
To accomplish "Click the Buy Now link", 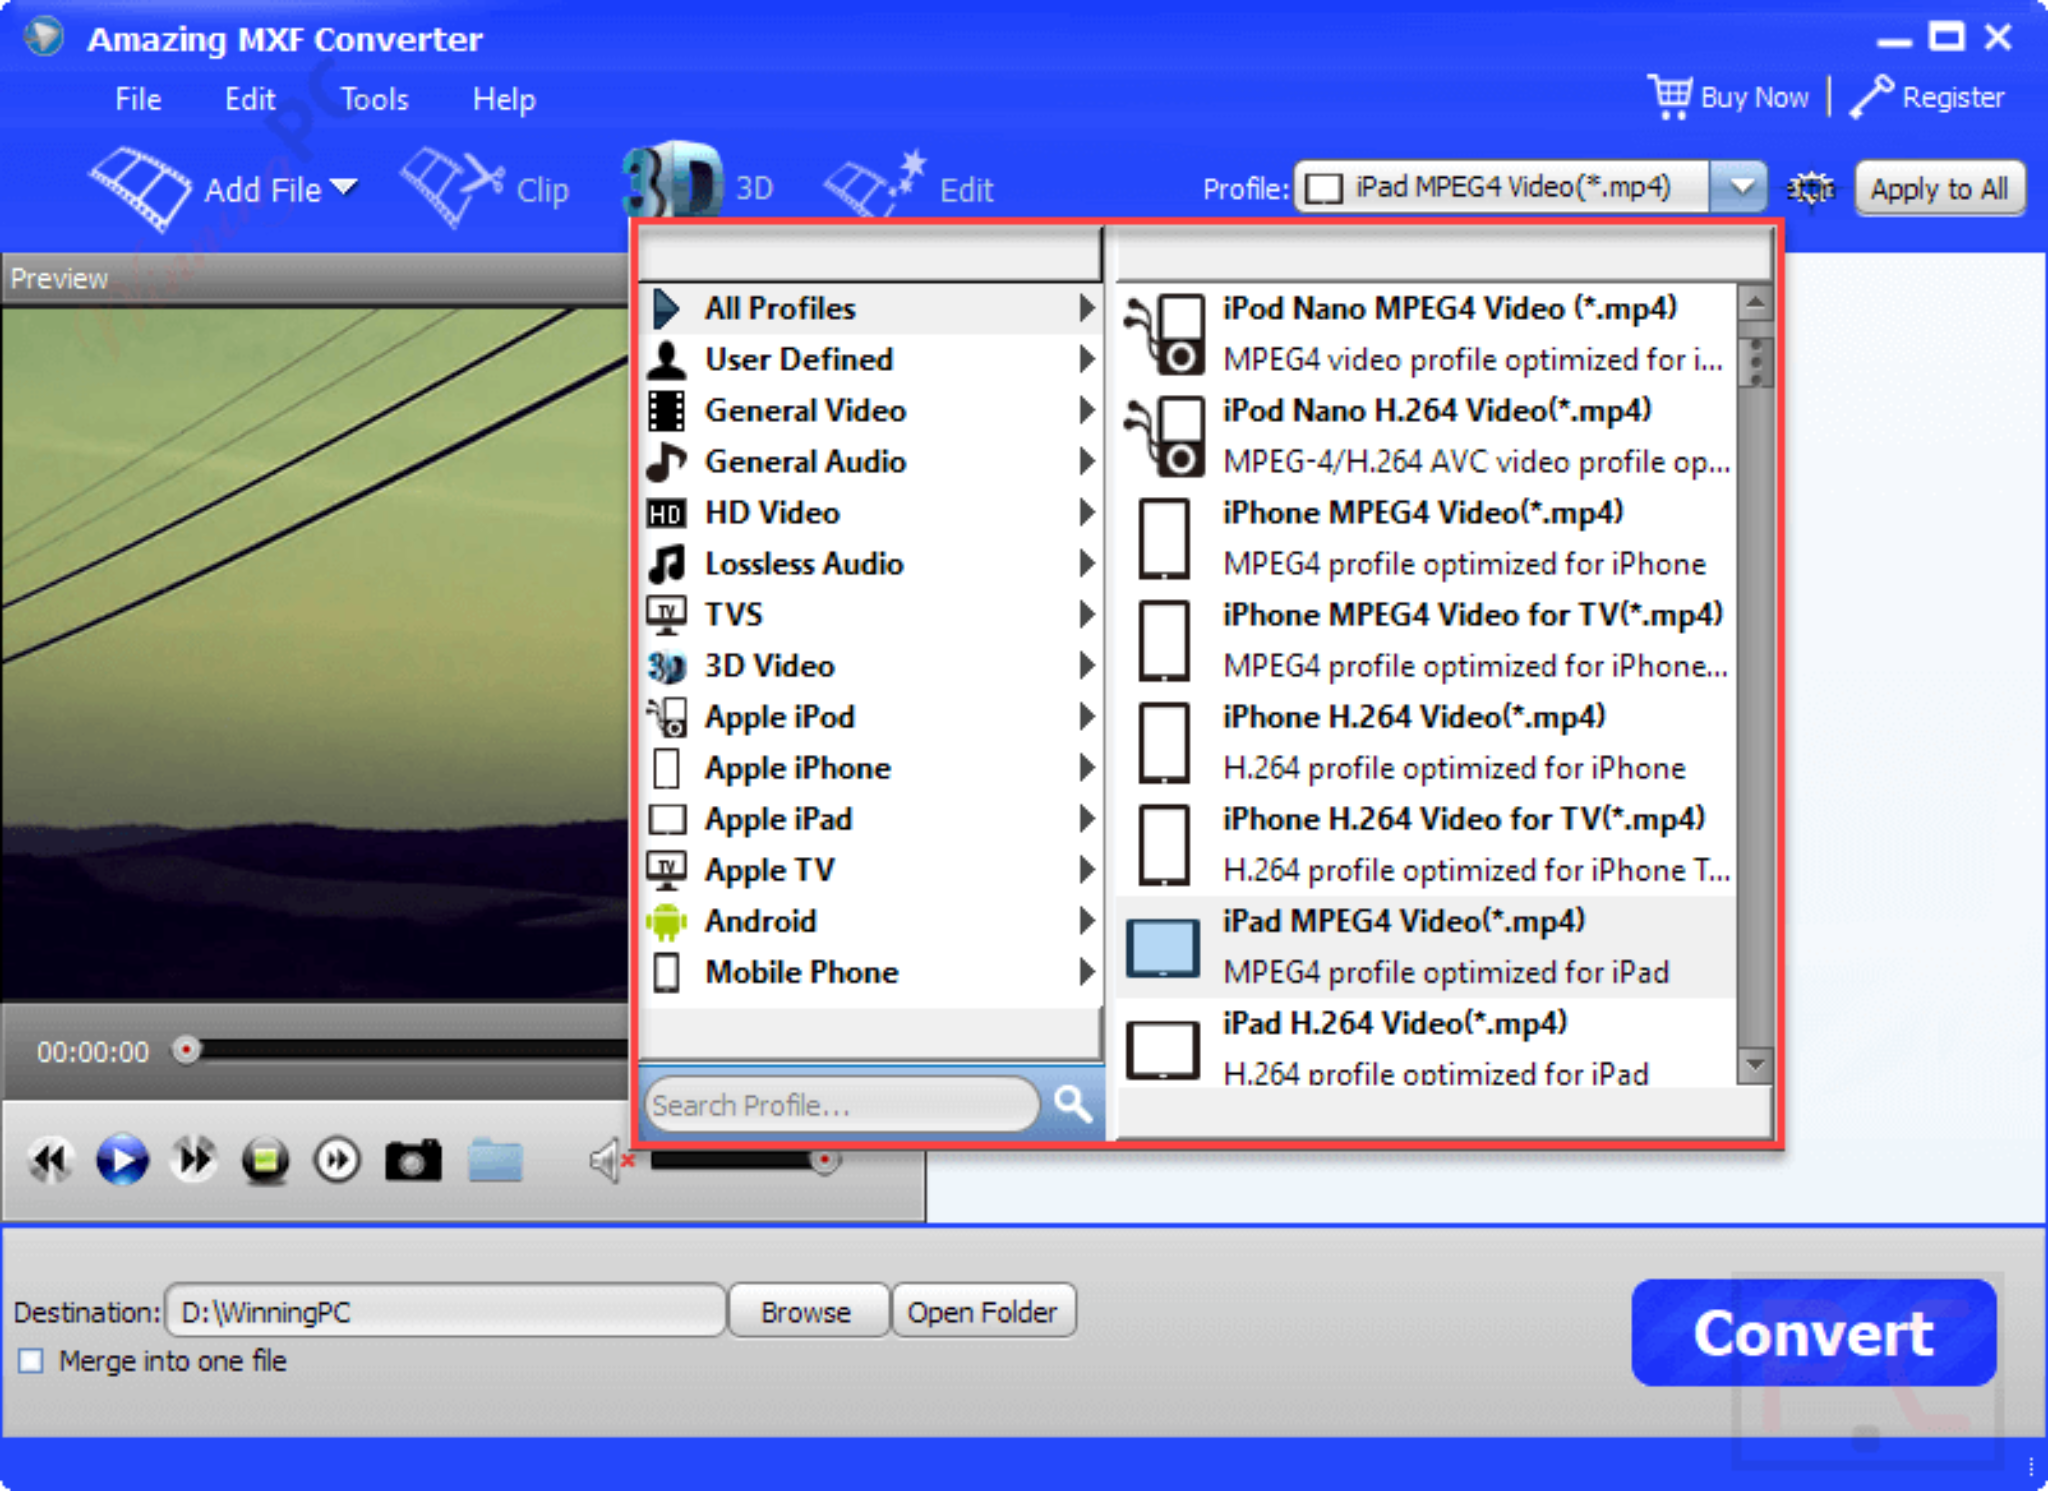I will coord(1754,97).
